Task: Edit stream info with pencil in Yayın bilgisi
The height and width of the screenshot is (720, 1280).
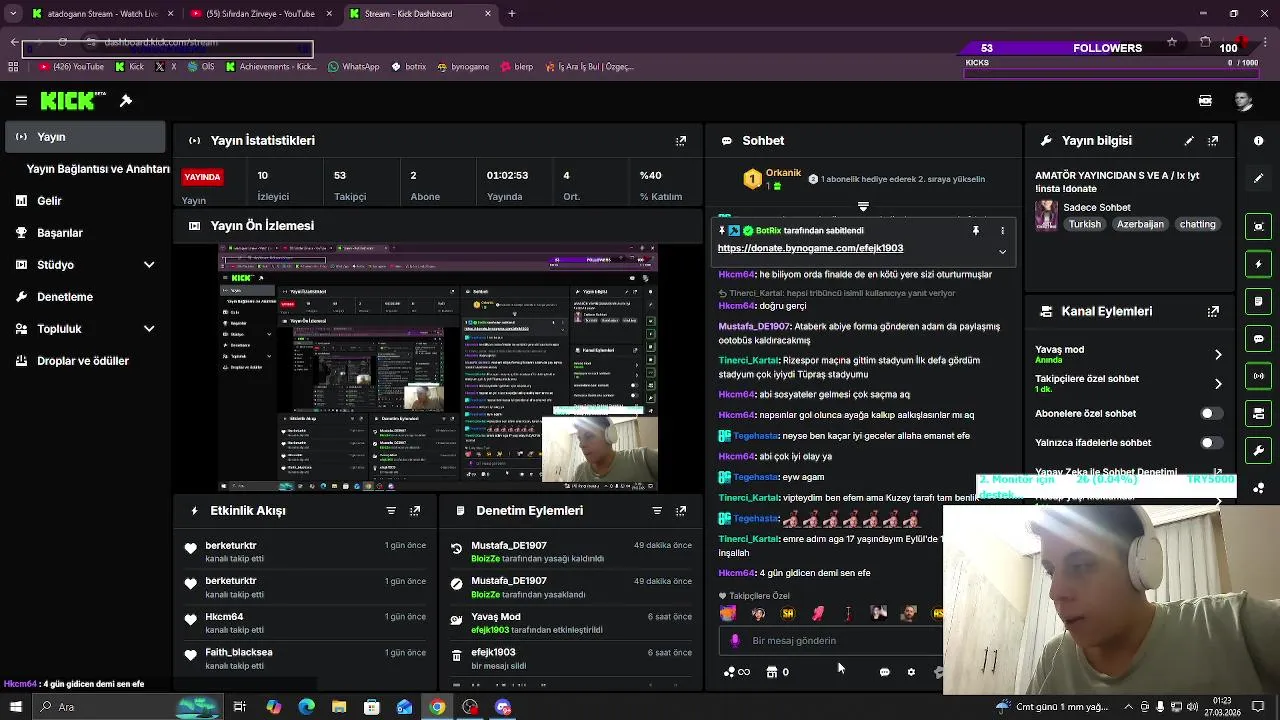Action: coord(1189,141)
